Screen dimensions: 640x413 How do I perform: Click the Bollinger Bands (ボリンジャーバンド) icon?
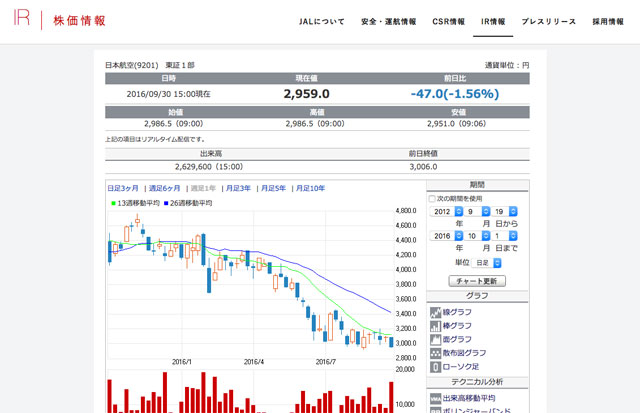[x=436, y=410]
